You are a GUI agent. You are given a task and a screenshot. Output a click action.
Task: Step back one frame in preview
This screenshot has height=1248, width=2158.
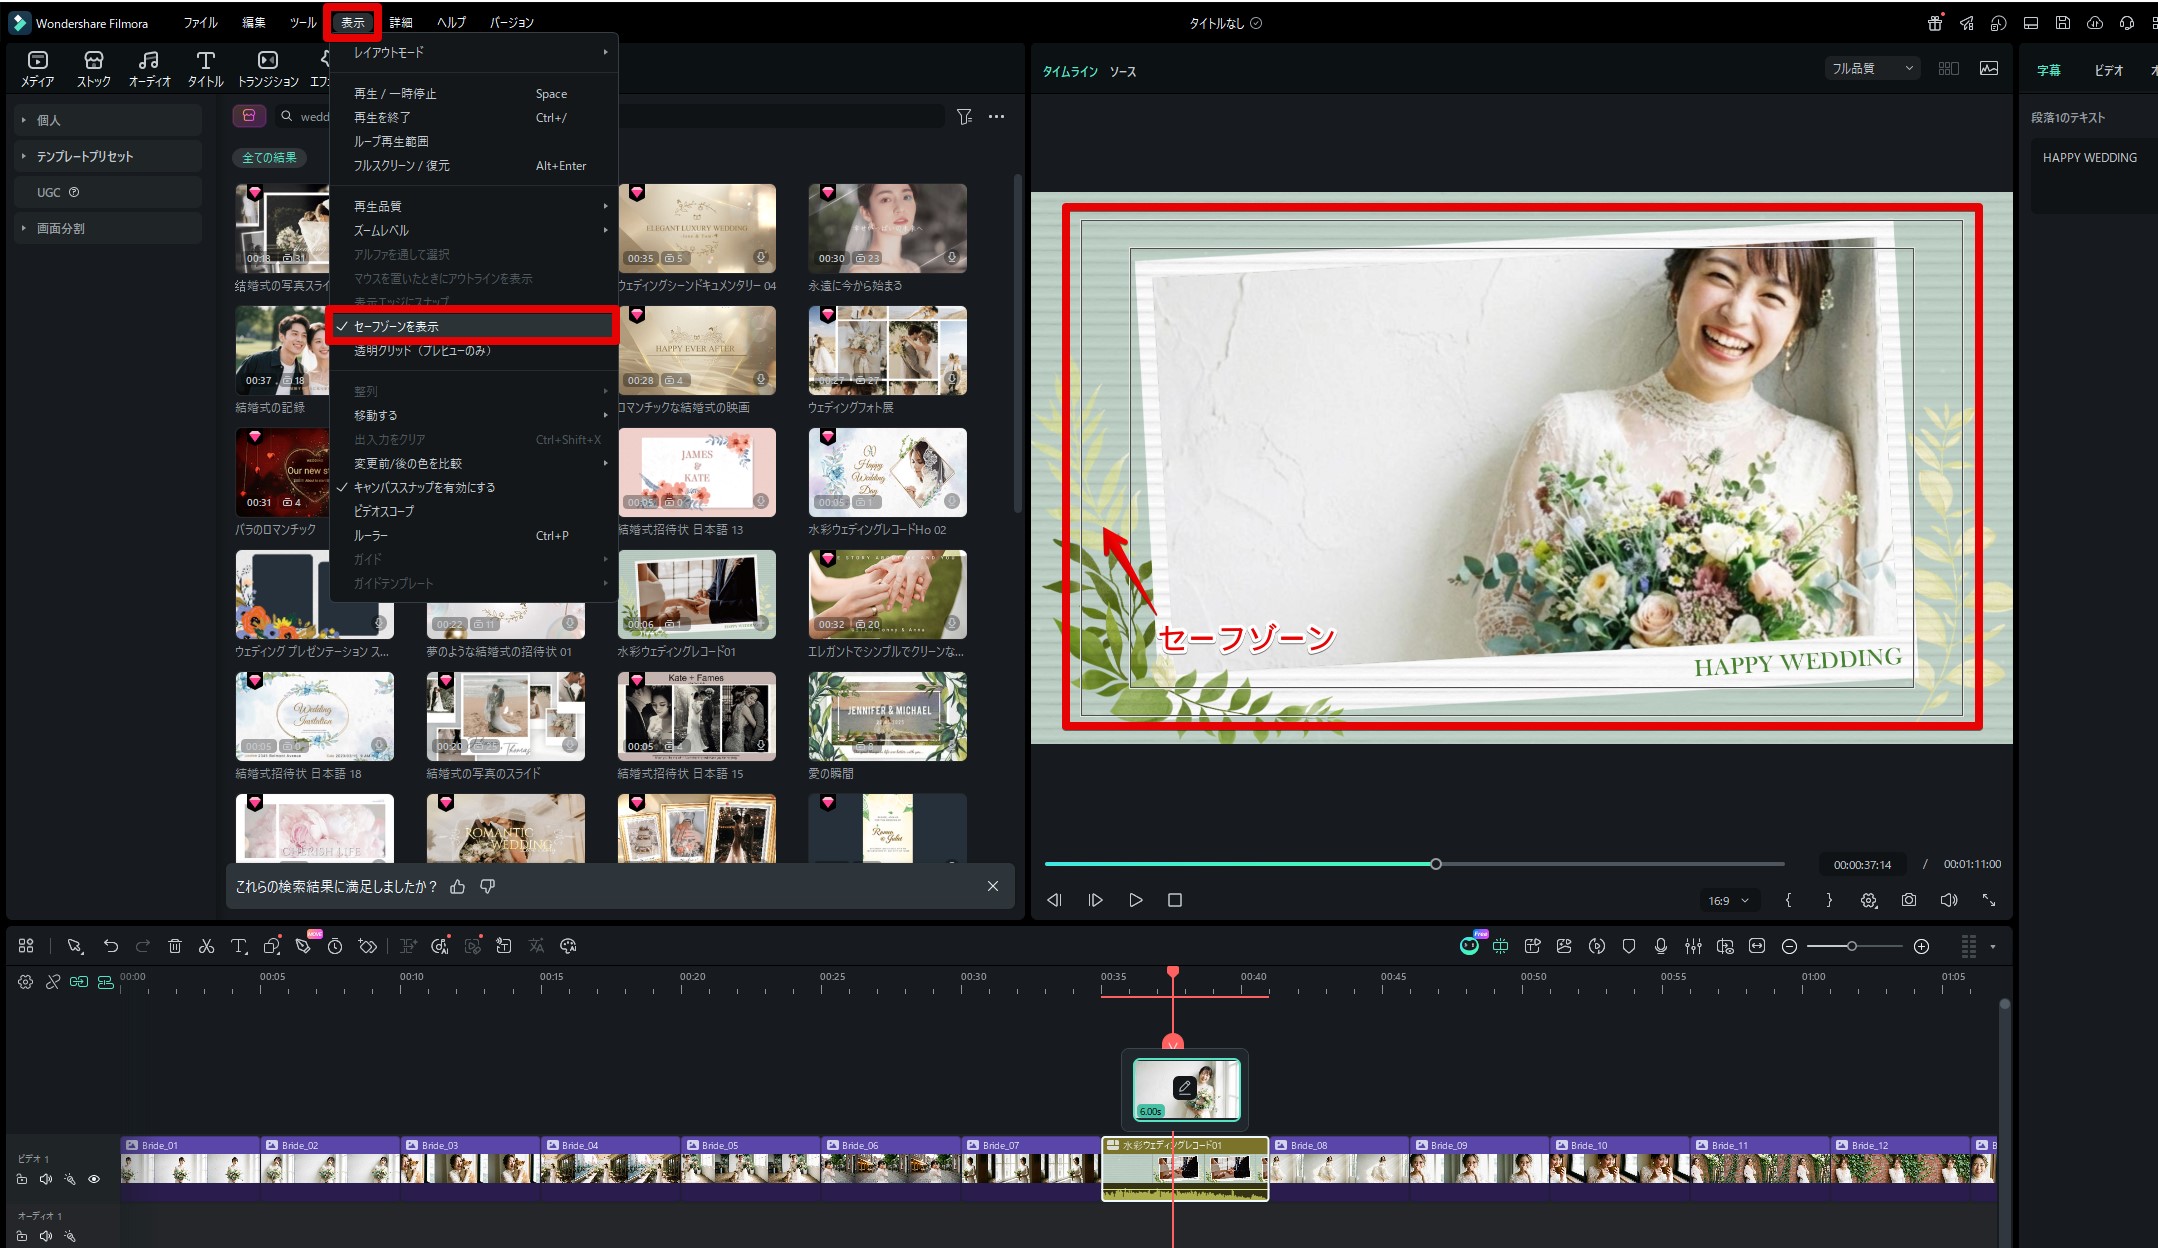[1054, 900]
